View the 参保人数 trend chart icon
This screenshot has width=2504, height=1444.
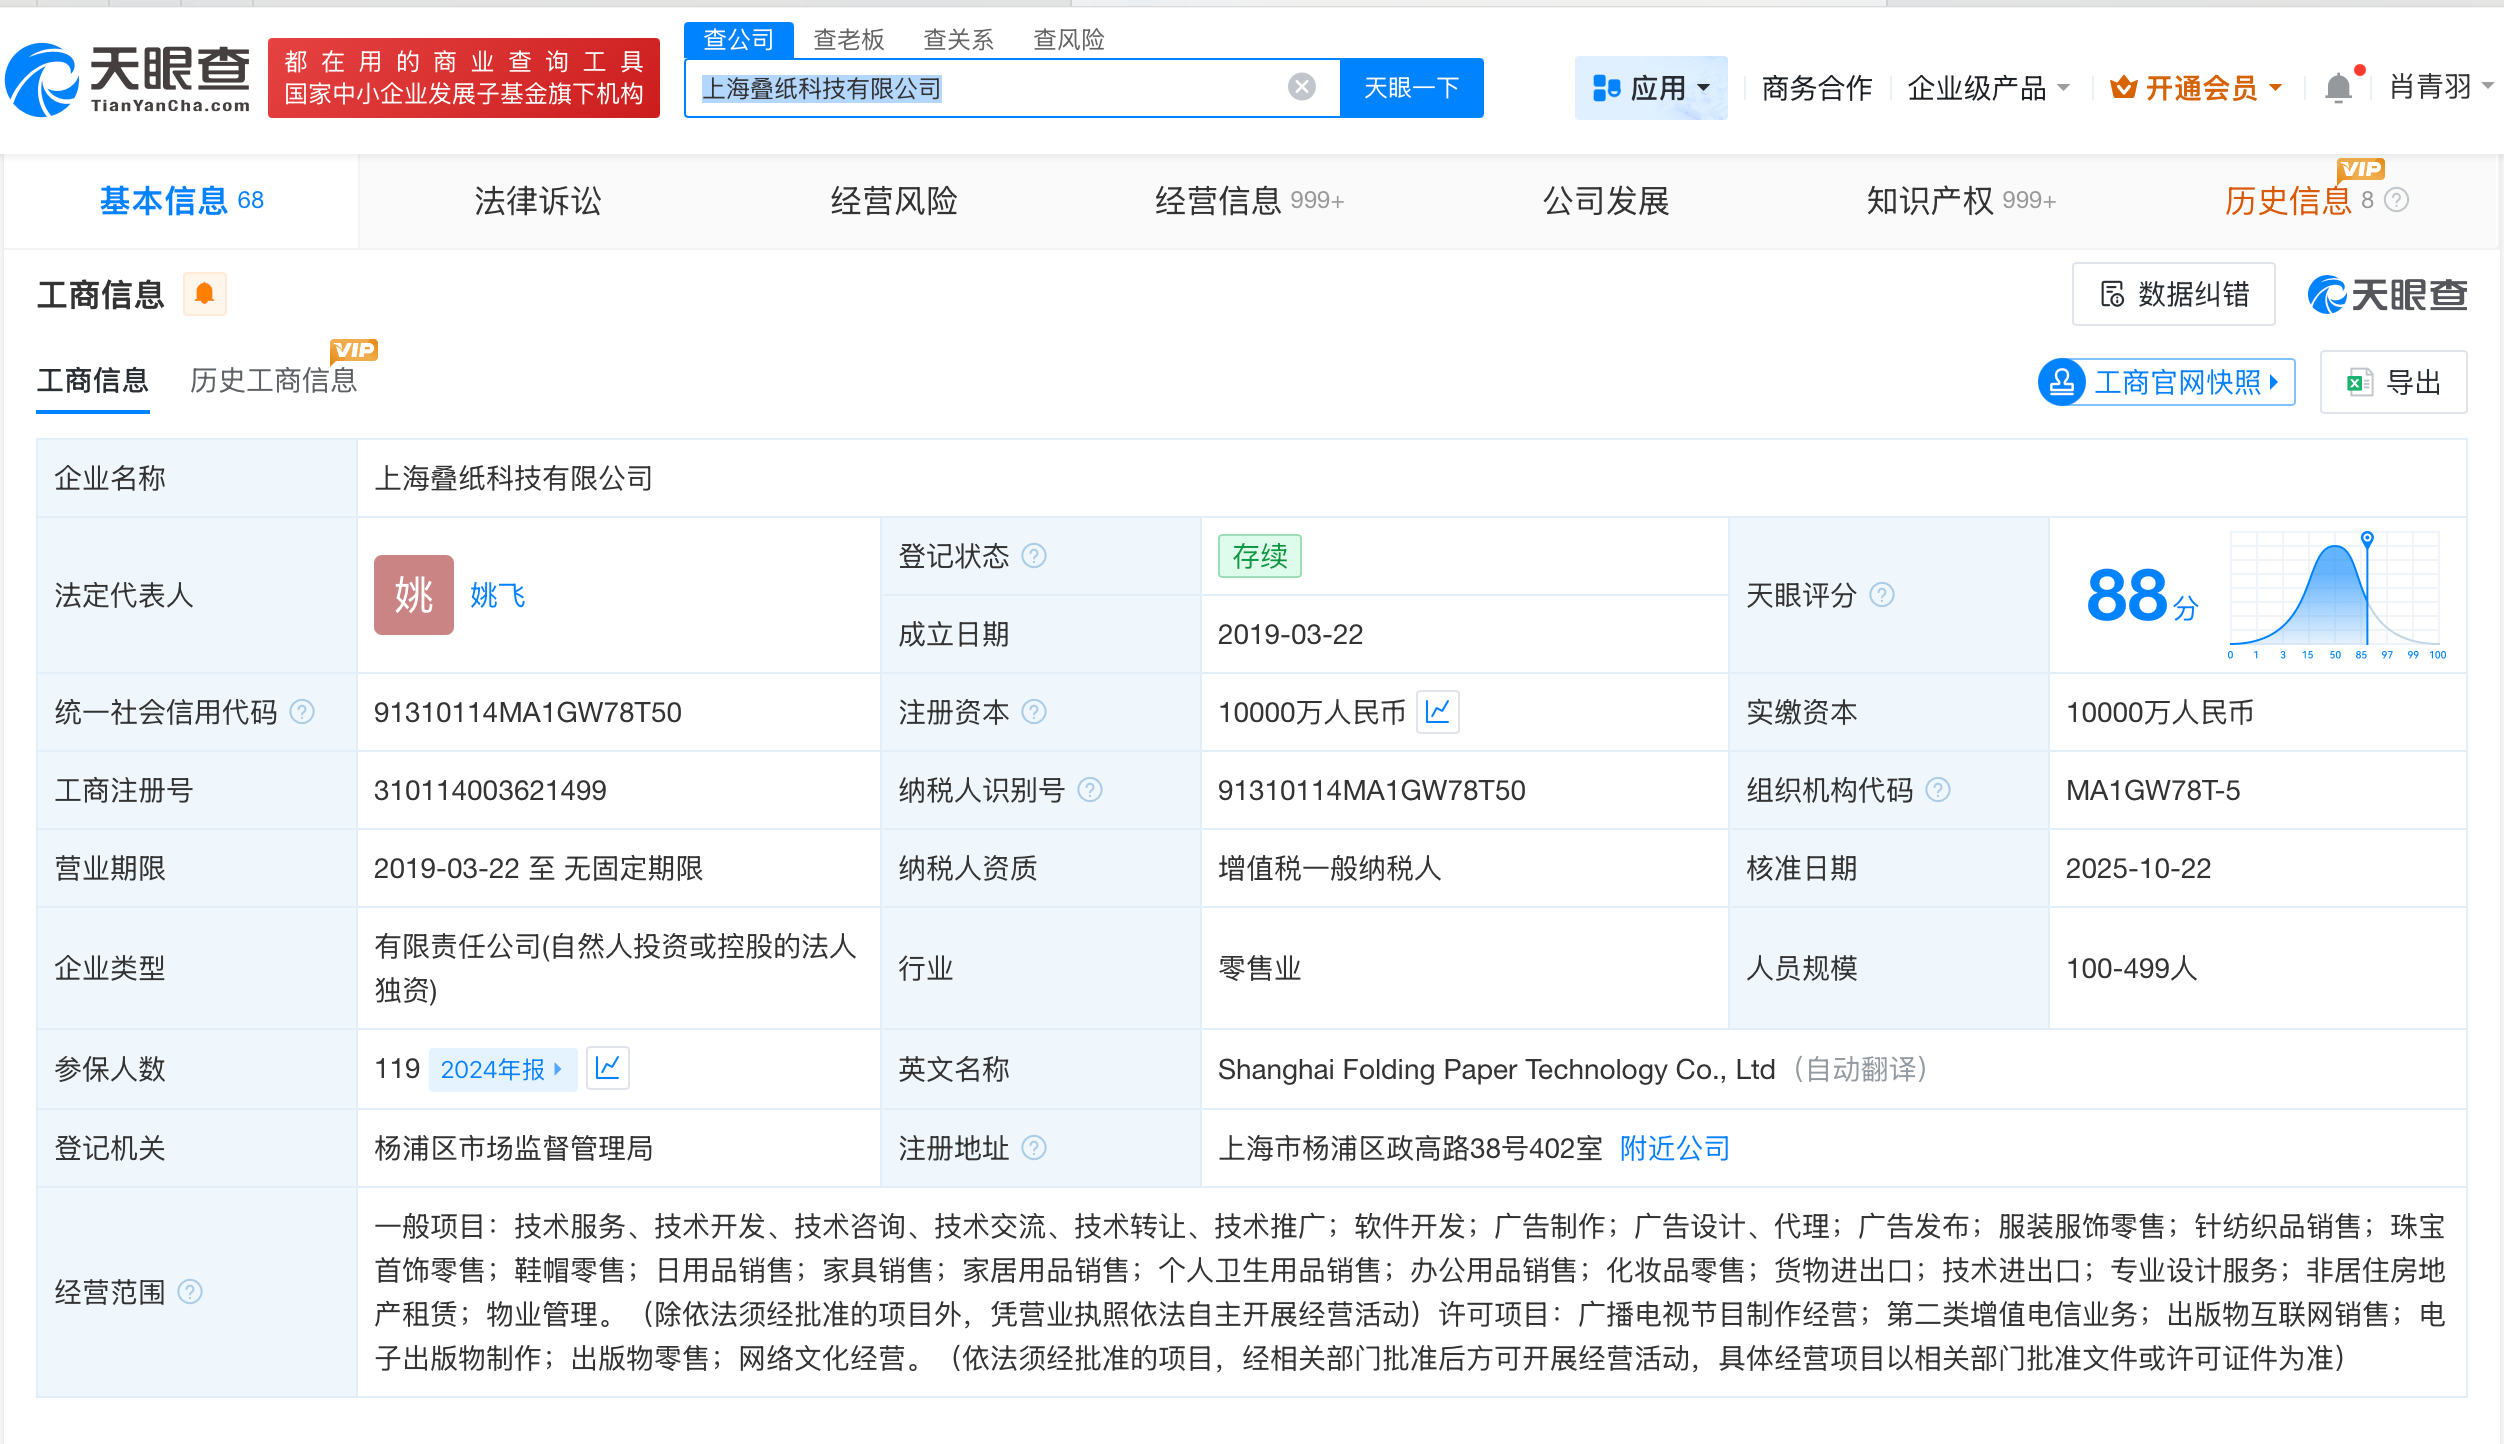(608, 1068)
